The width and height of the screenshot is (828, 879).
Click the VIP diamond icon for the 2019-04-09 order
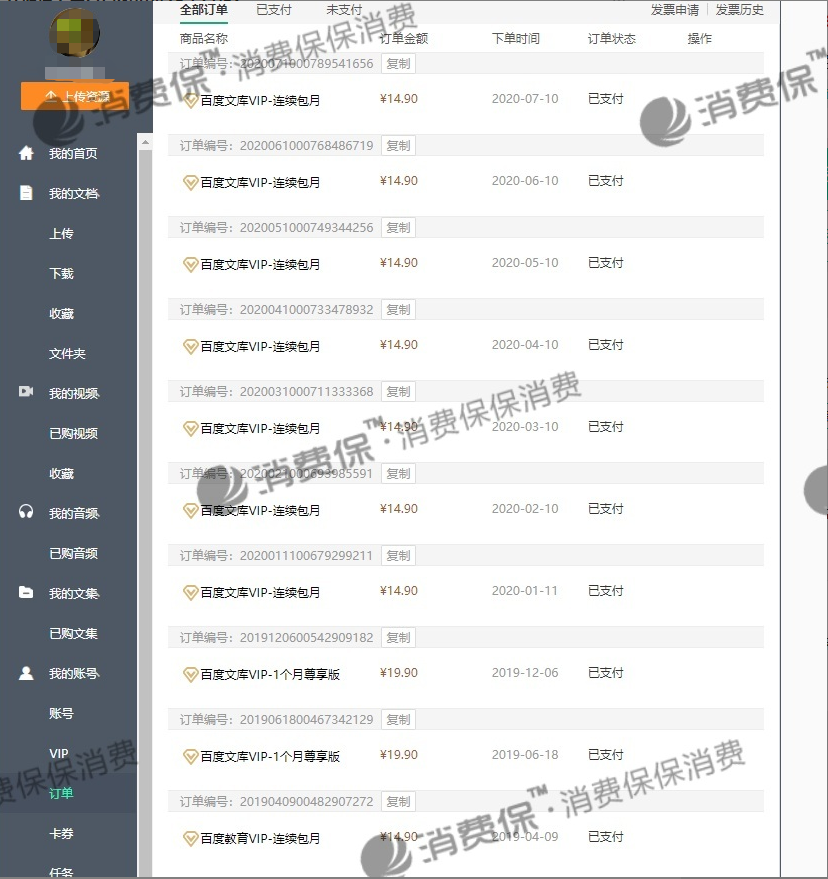[x=191, y=839]
